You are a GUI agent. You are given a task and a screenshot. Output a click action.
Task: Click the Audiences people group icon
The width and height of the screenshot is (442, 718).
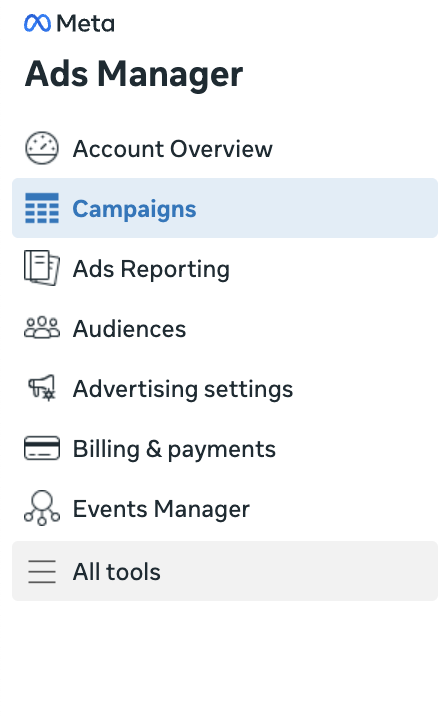(x=42, y=328)
